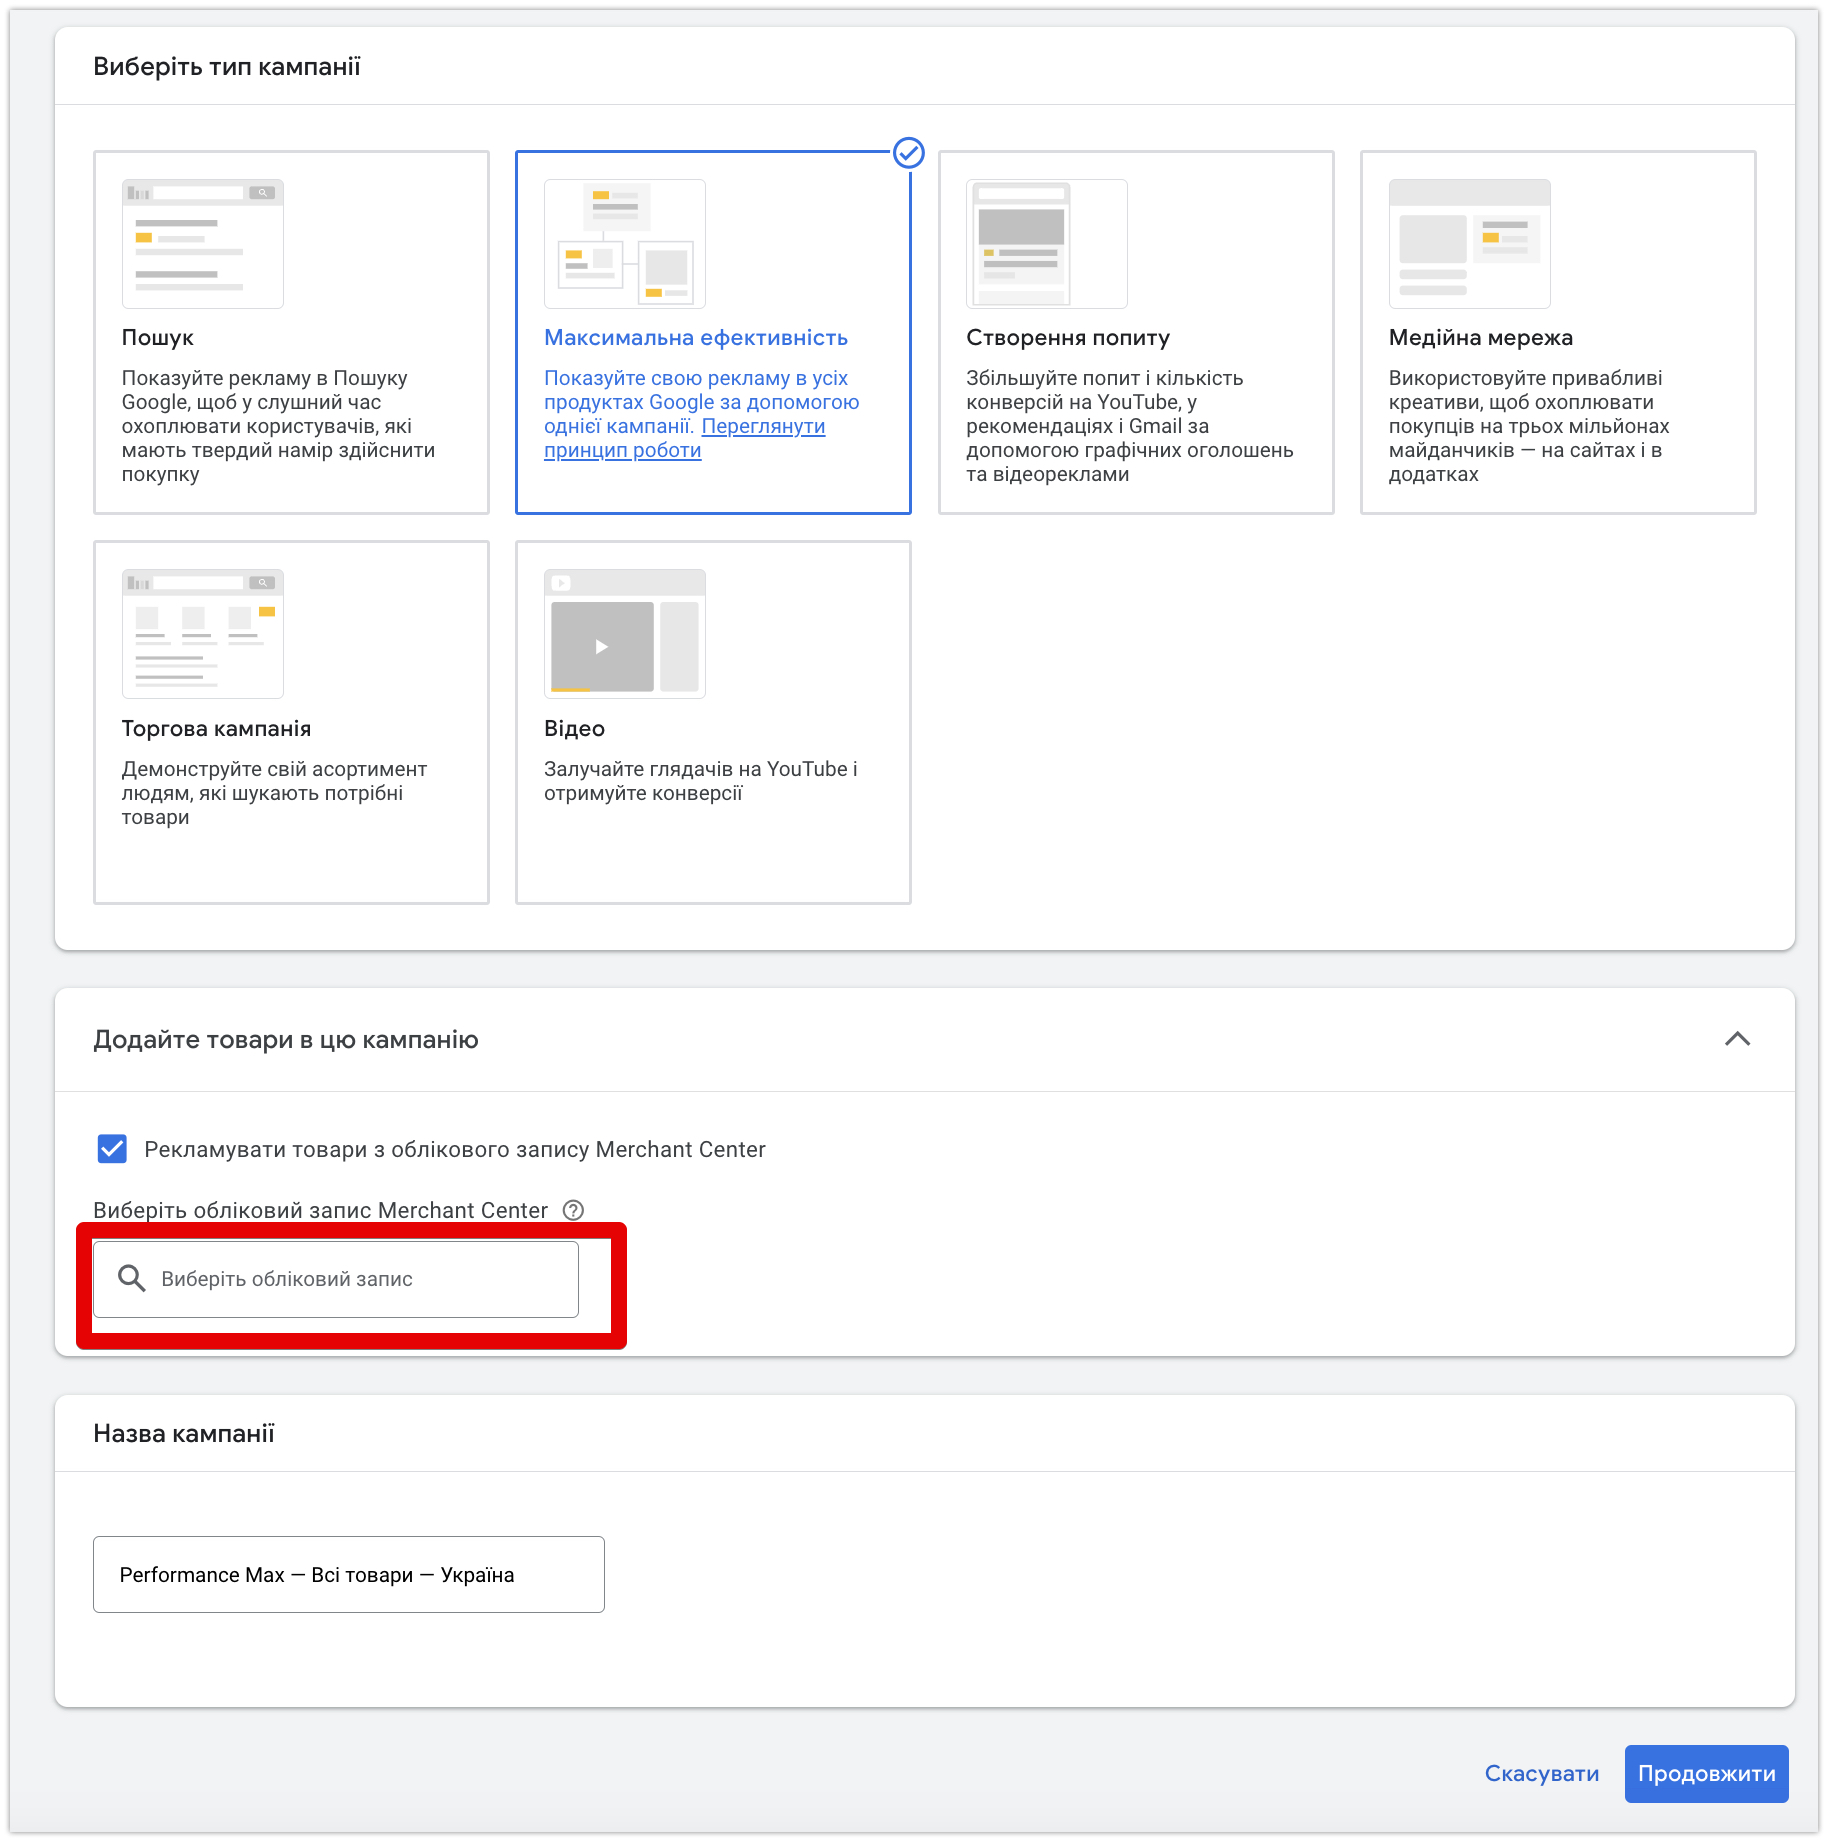Image resolution: width=1828 pixels, height=1842 pixels.
Task: Click the Відео campaign play illustration
Action: (x=625, y=634)
